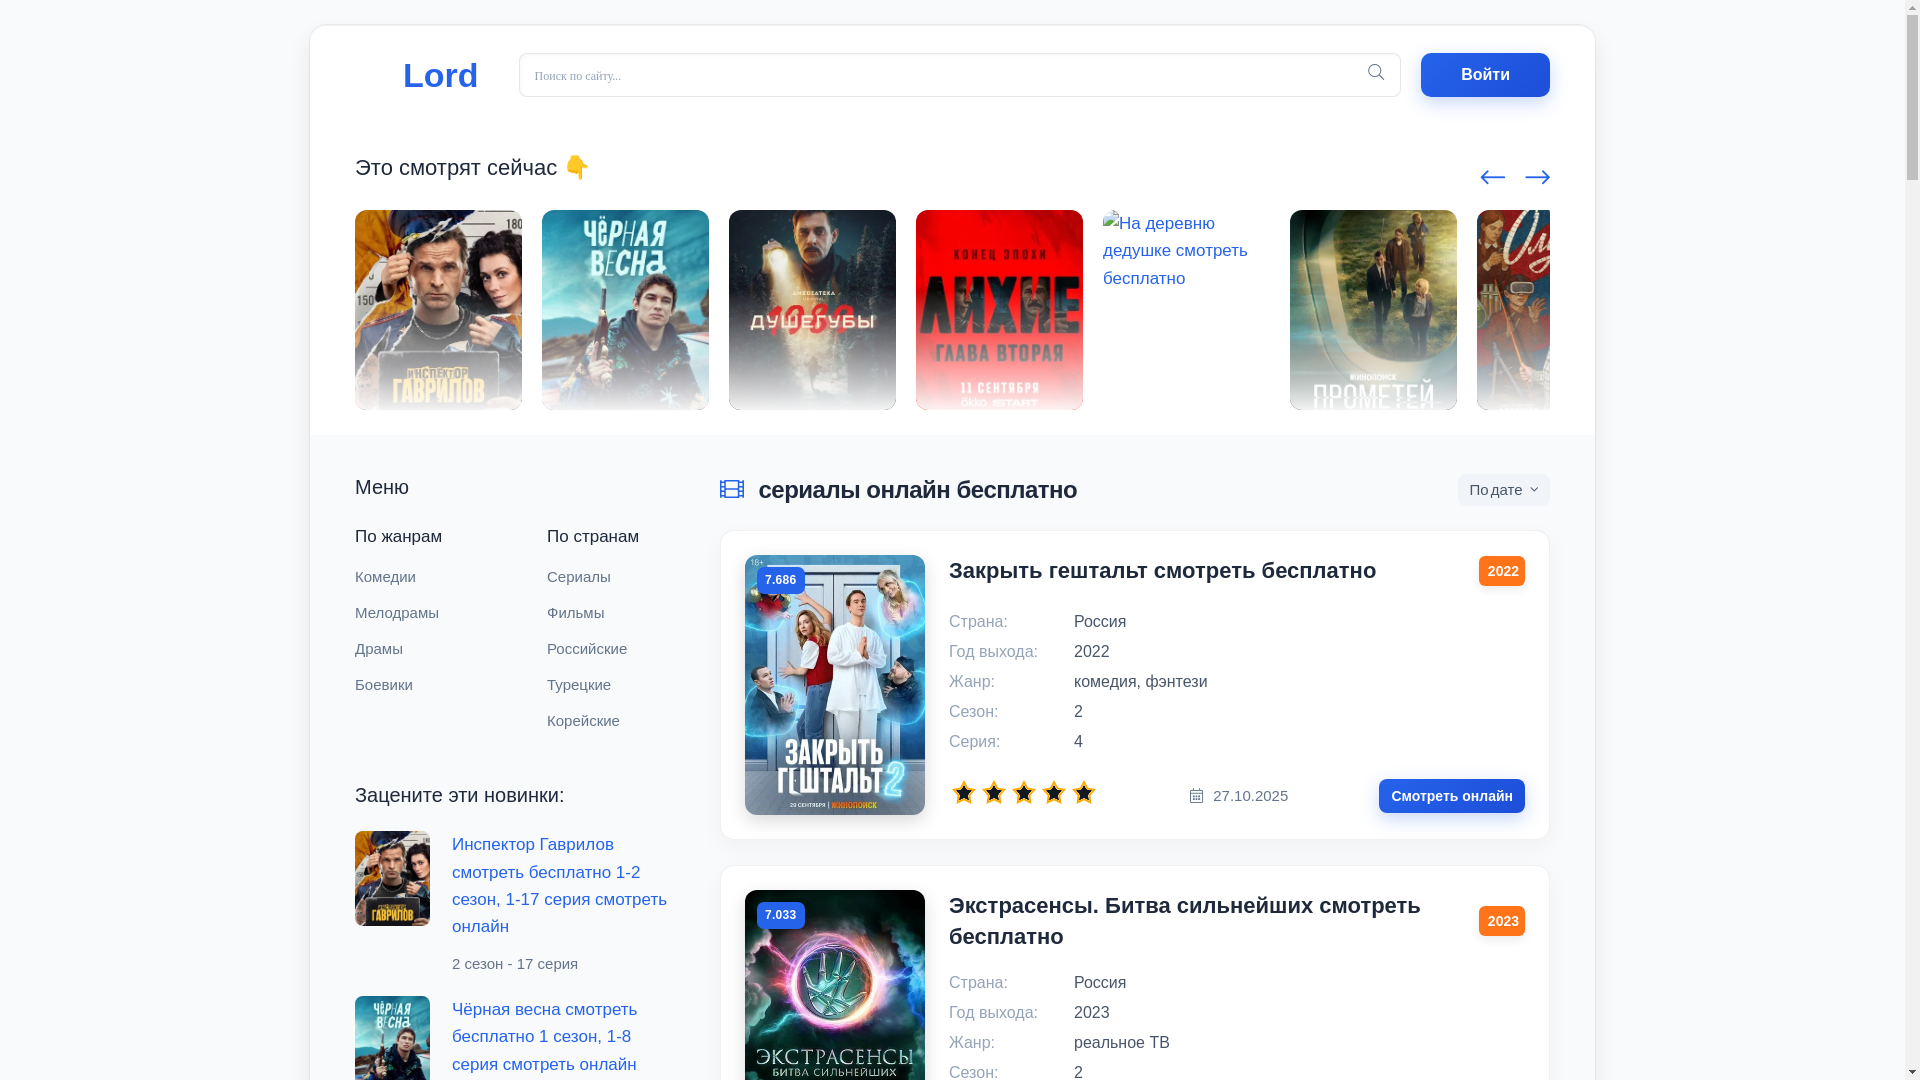Open the Чёрная весна carousel poster

pos(625,310)
